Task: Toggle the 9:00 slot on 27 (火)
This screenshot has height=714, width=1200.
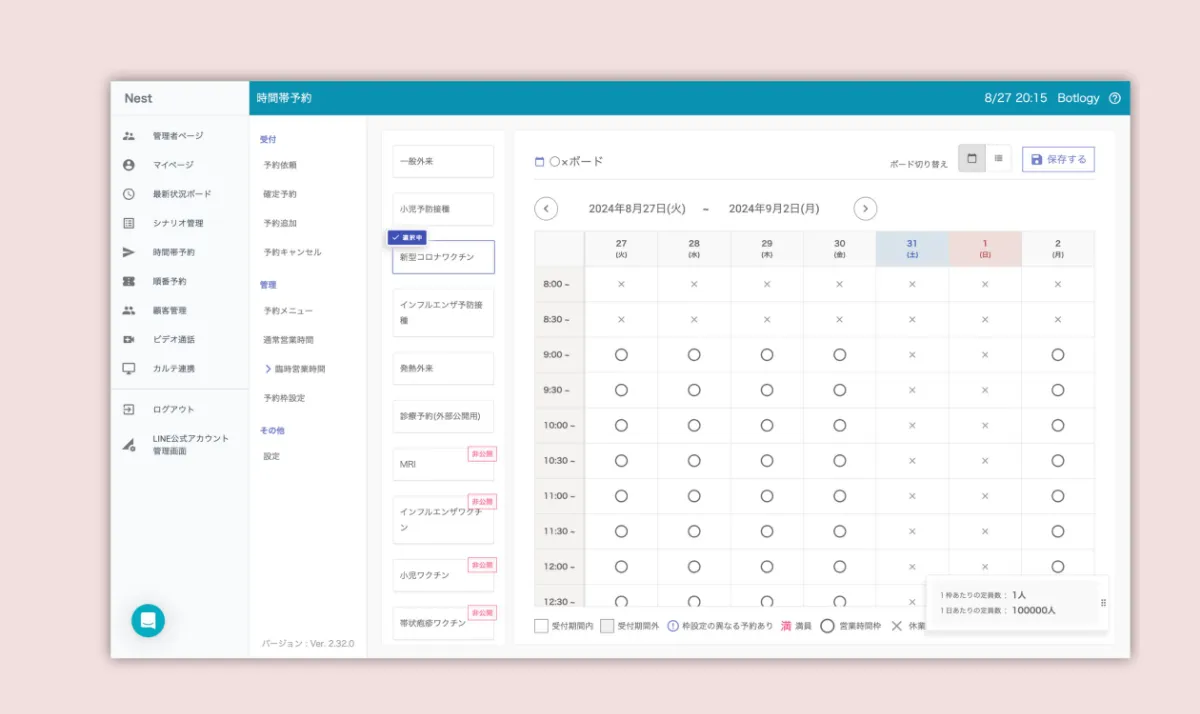Action: click(621, 355)
